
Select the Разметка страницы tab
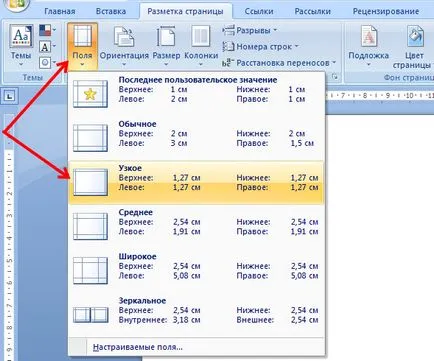pos(185,11)
